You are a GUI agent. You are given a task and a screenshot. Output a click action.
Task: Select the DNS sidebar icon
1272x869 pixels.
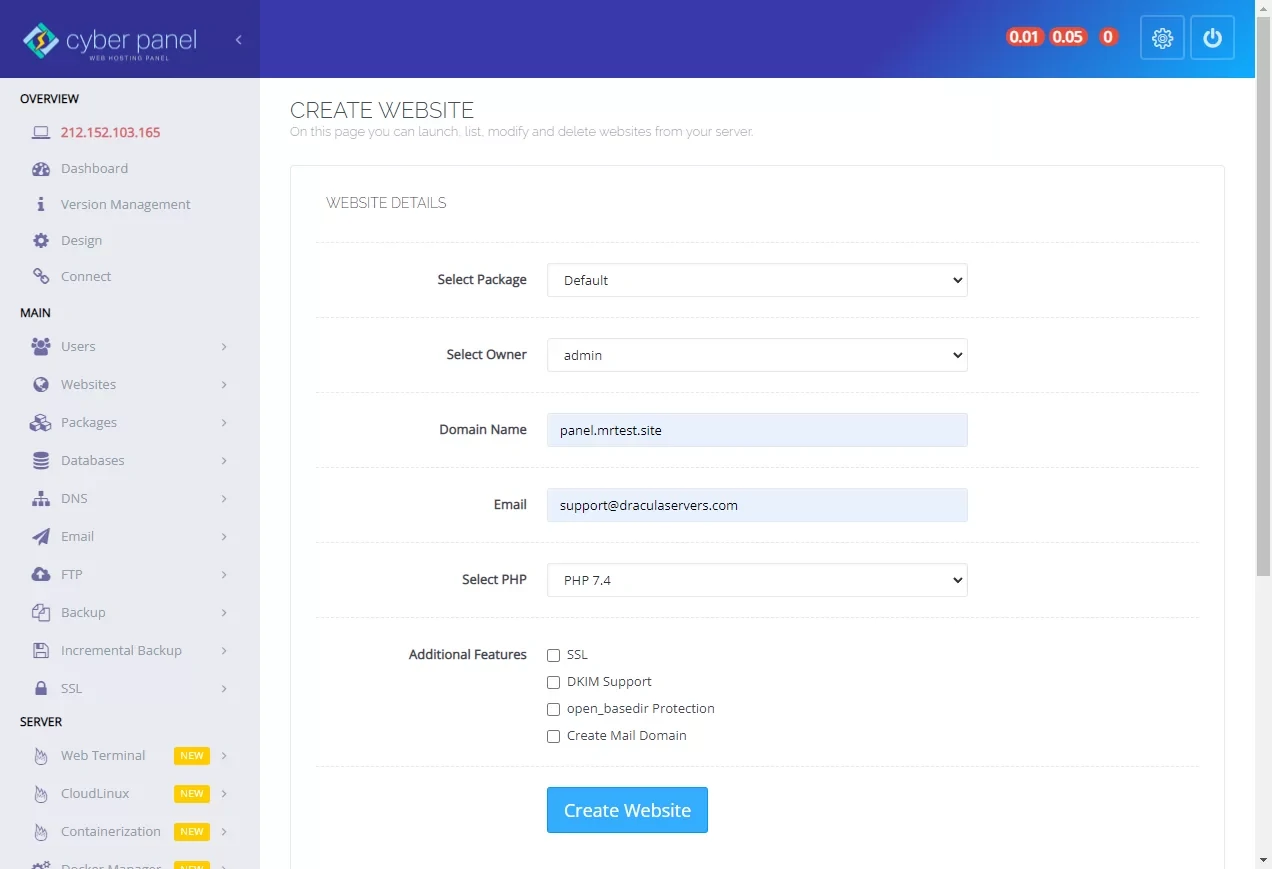(x=41, y=498)
